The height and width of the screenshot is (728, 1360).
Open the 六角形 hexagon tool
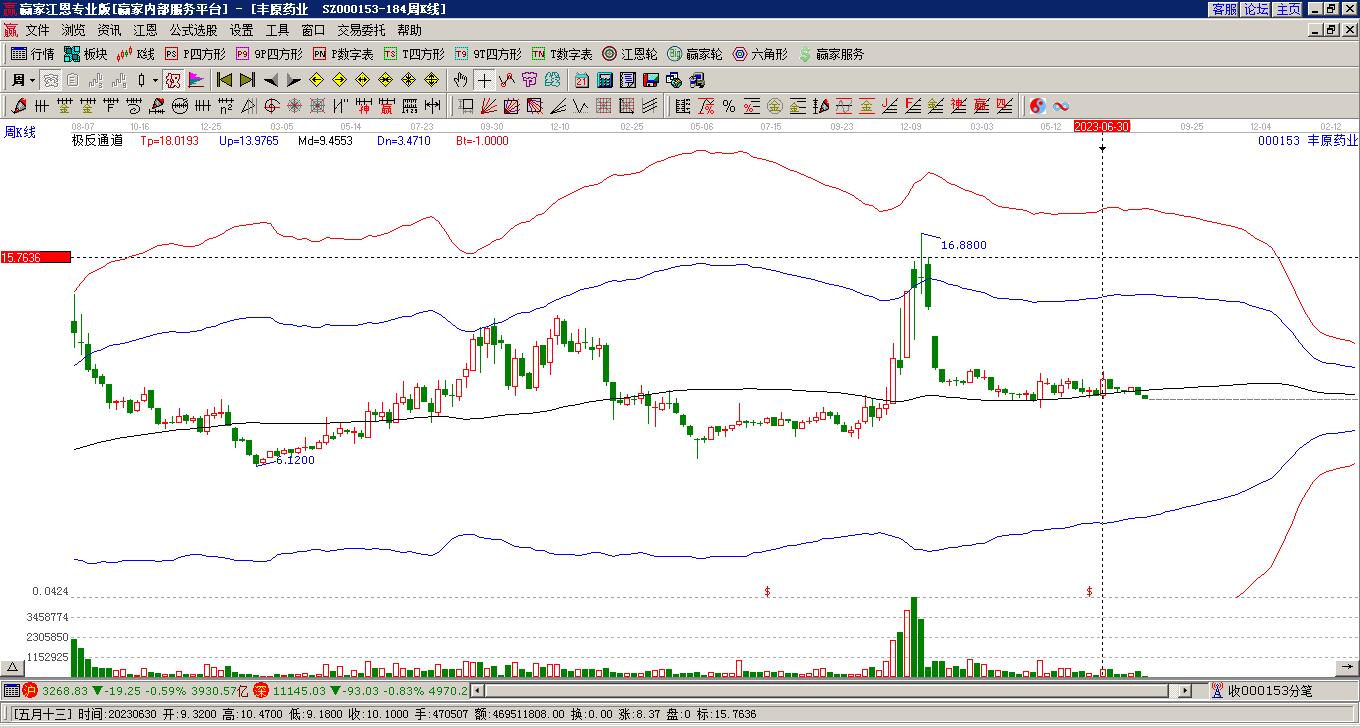[x=760, y=54]
